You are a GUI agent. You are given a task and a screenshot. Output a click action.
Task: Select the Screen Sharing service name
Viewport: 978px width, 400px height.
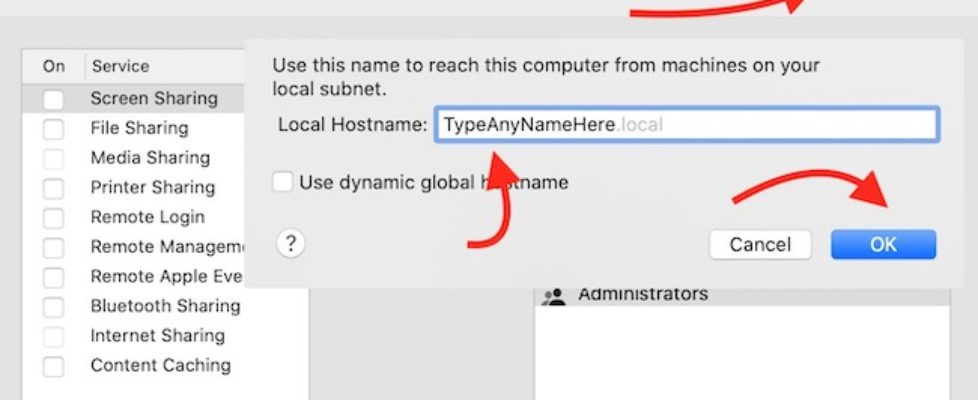click(153, 99)
